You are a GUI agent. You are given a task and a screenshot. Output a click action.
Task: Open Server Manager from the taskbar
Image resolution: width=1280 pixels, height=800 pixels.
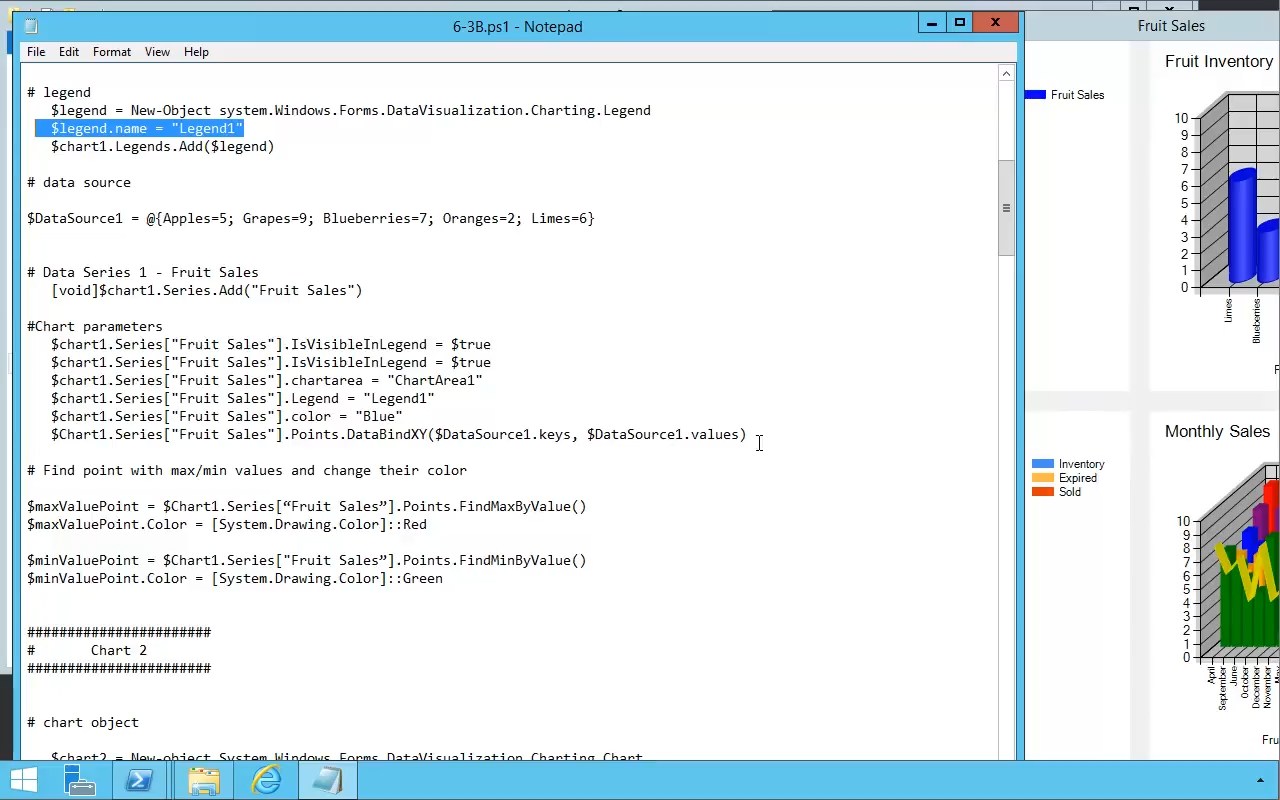tap(80, 780)
